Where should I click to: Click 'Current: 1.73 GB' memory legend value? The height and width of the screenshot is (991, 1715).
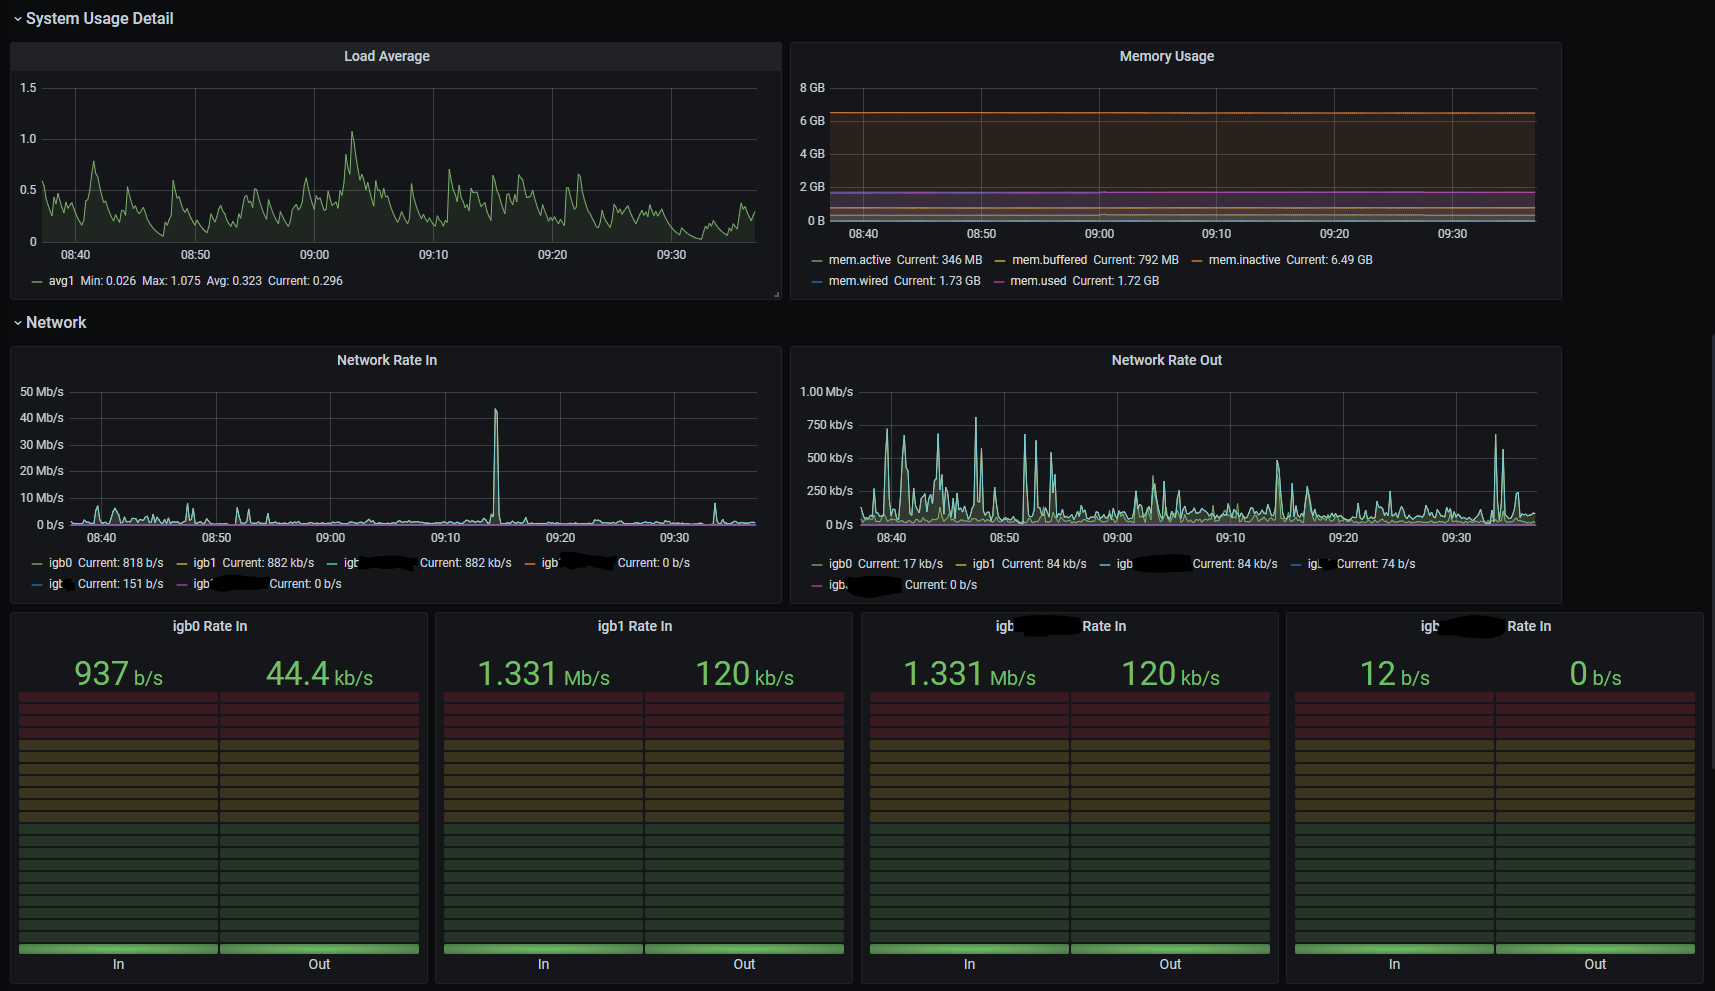937,281
